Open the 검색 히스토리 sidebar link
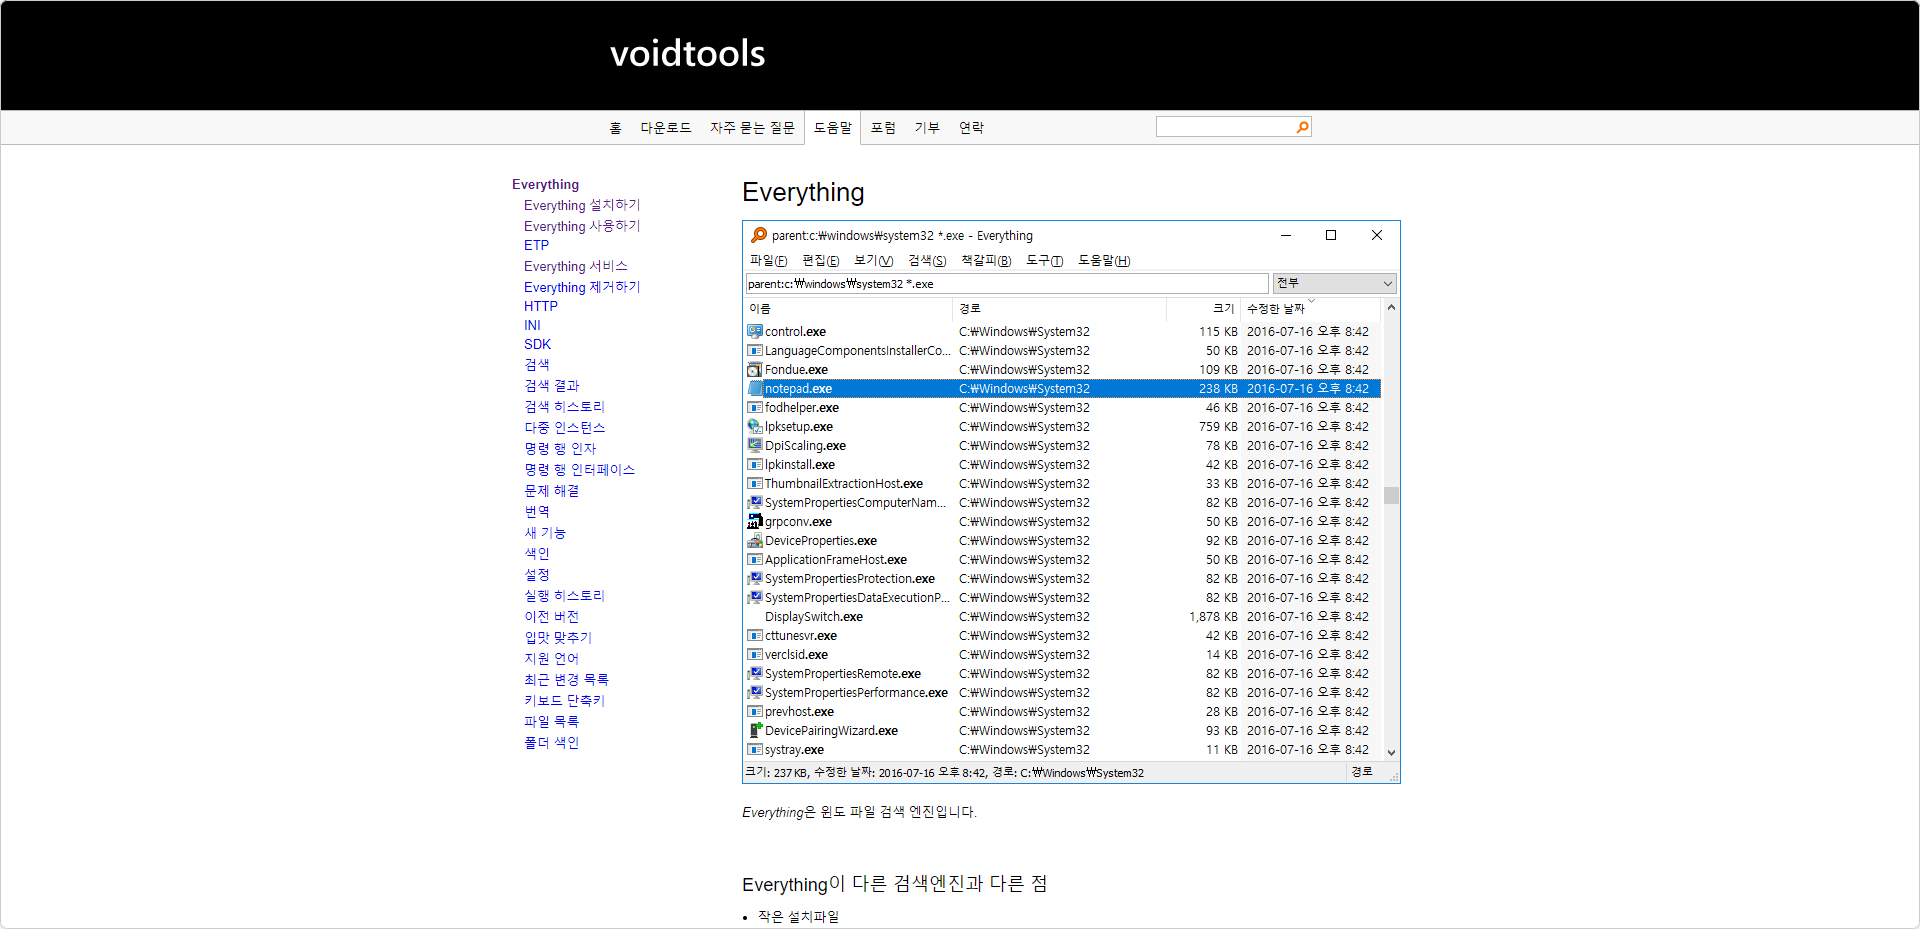1920x929 pixels. [x=565, y=406]
